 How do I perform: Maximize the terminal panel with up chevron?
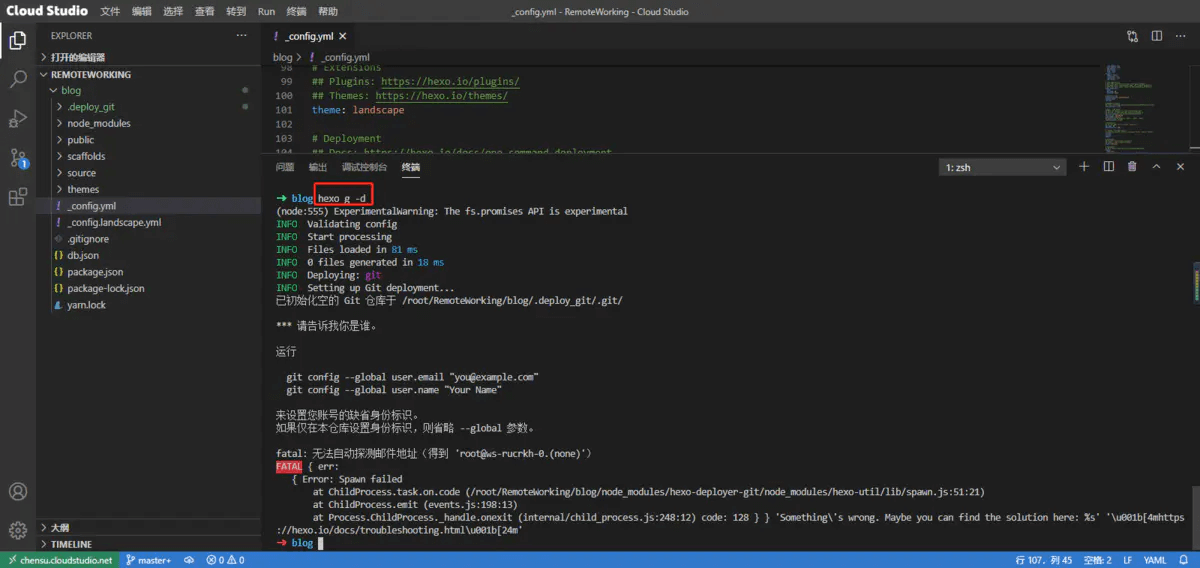[x=1157, y=167]
